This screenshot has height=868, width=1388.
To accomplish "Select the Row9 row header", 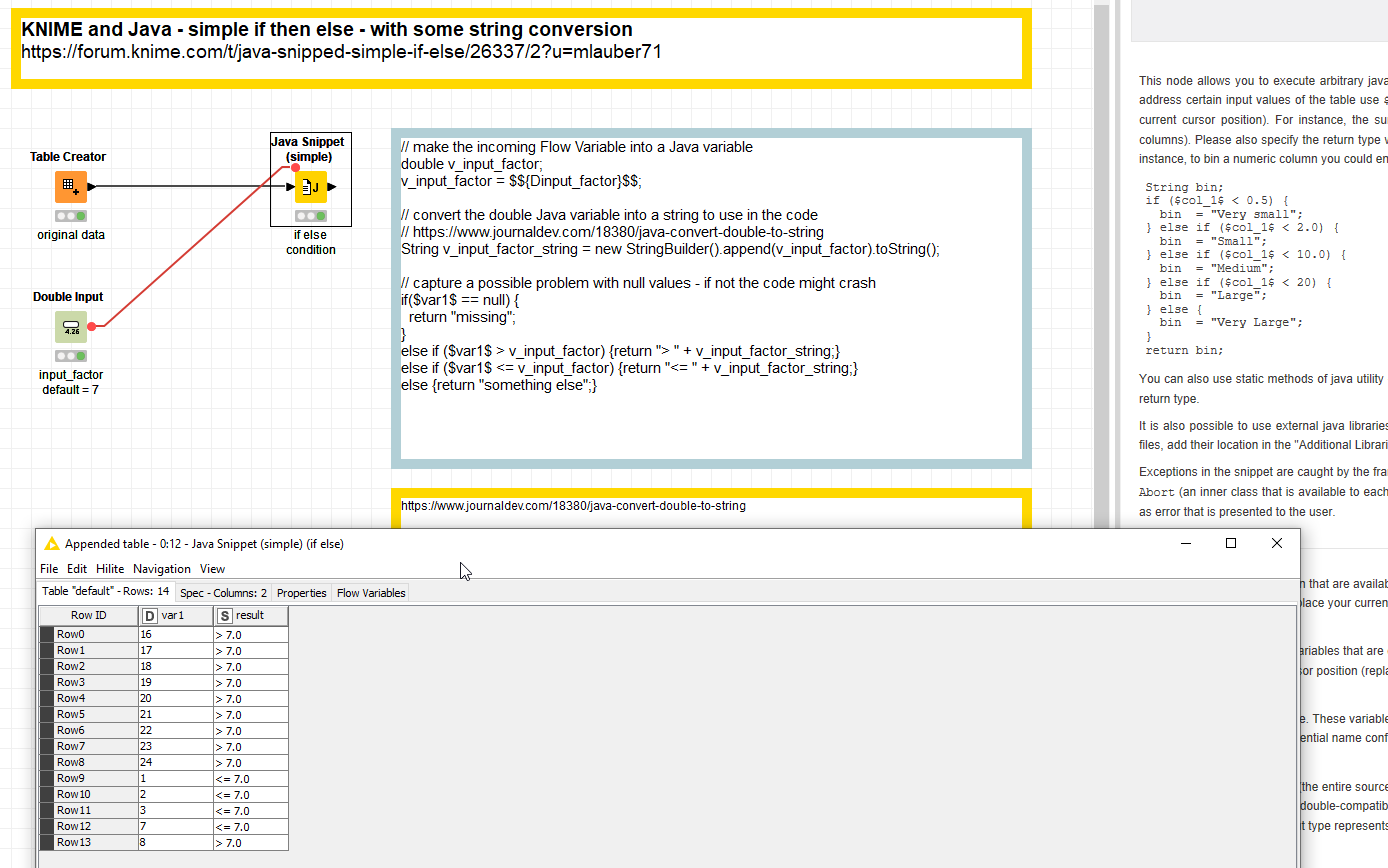I will 71,779.
